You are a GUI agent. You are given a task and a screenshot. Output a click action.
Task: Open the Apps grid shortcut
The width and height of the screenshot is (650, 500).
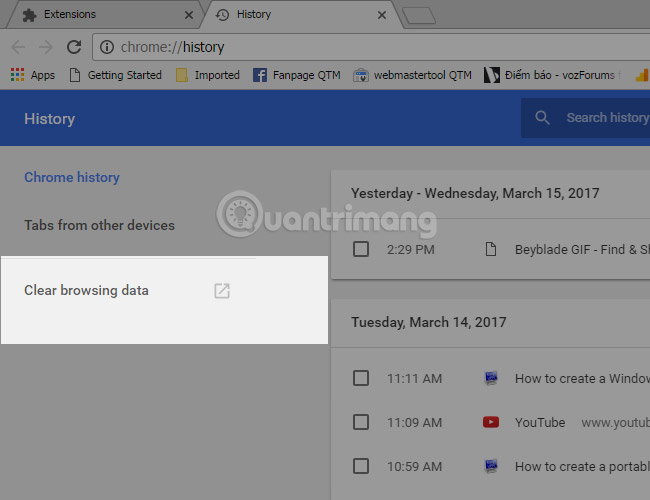tap(33, 75)
